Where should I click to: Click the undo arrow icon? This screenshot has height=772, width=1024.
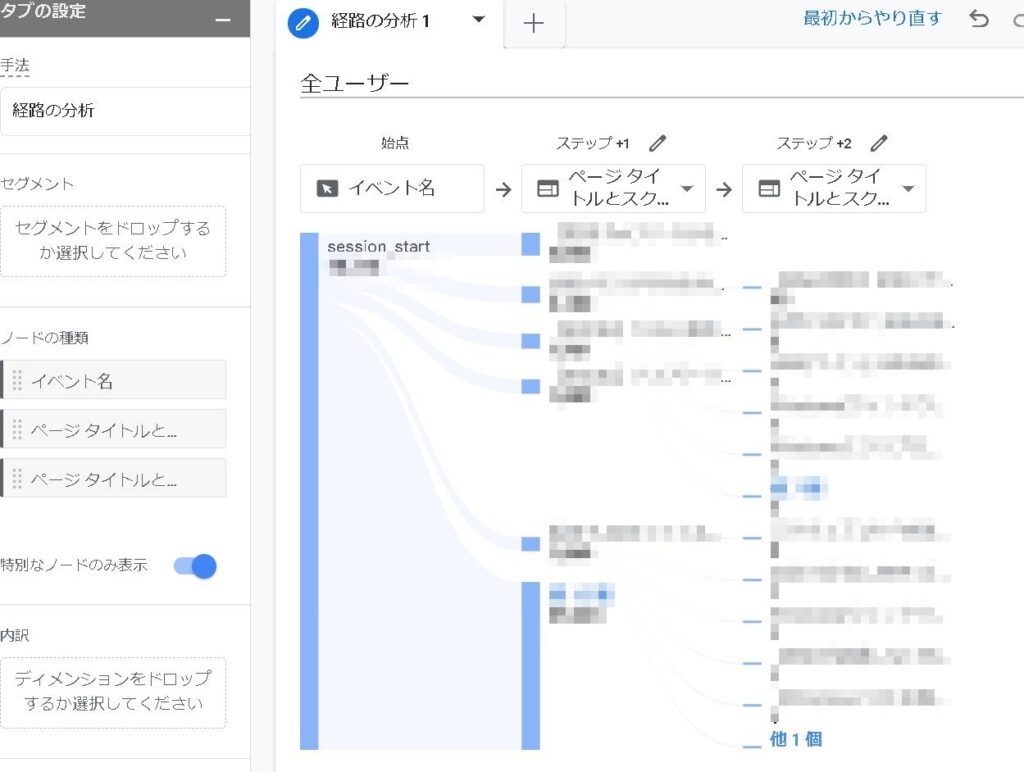tap(979, 19)
